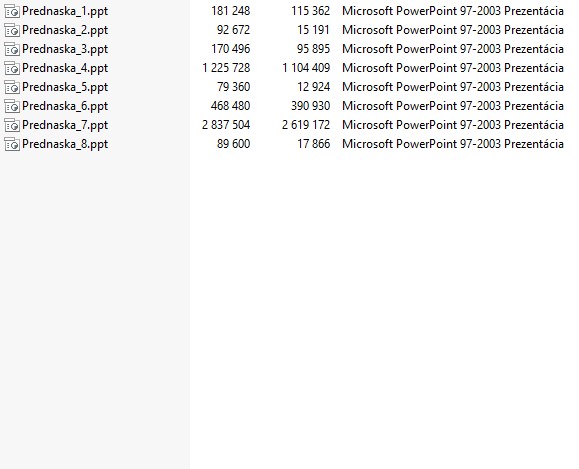Click the file icon of Prednaska_4.ppt

[x=12, y=68]
